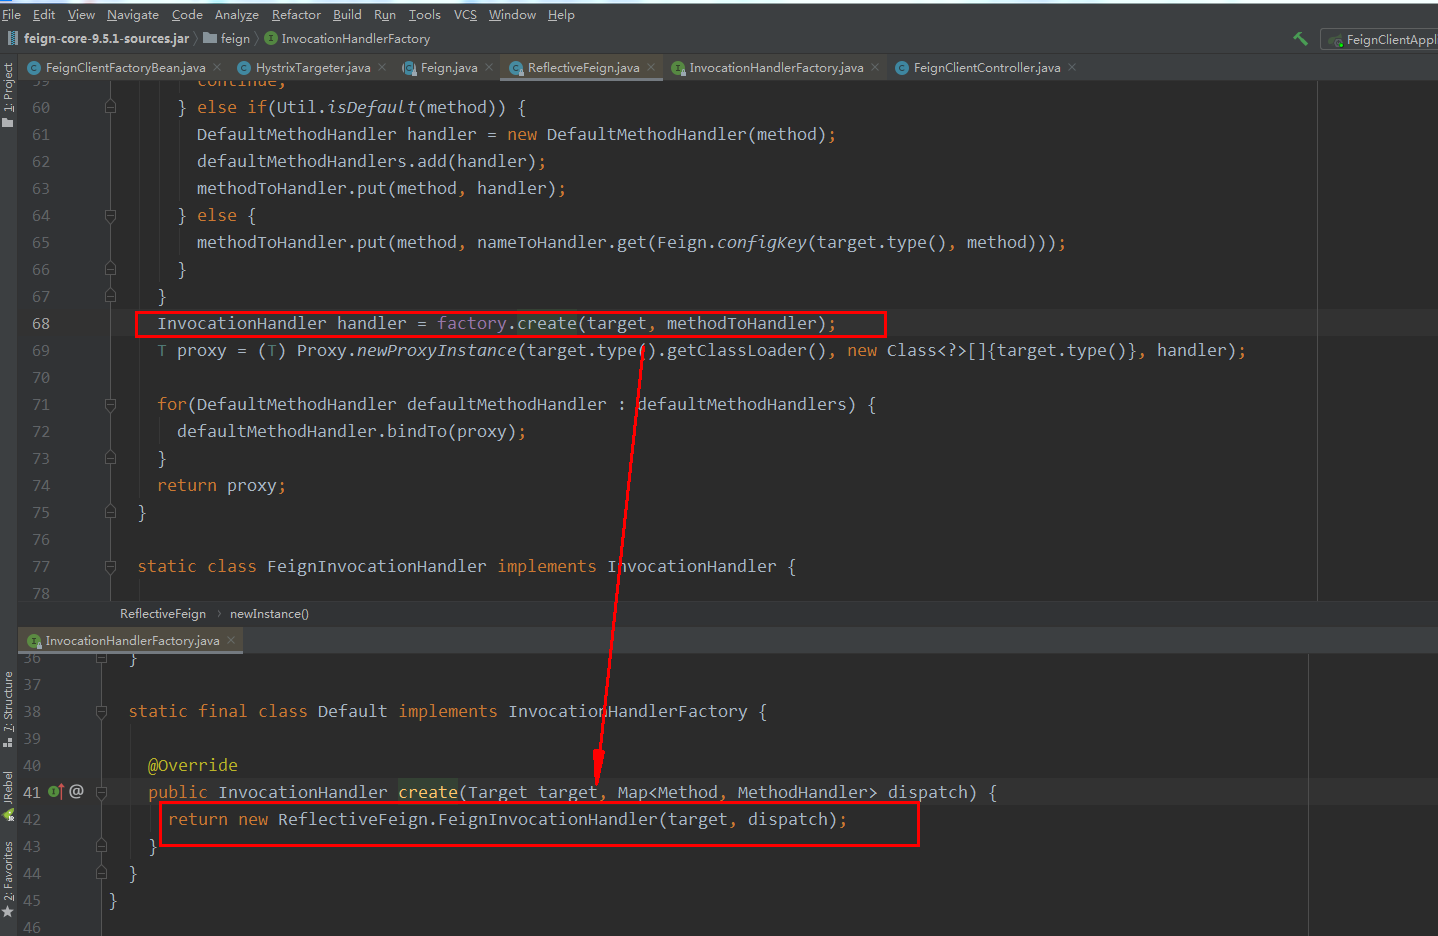This screenshot has width=1438, height=936.
Task: Open the Refactor menu
Action: click(x=296, y=15)
